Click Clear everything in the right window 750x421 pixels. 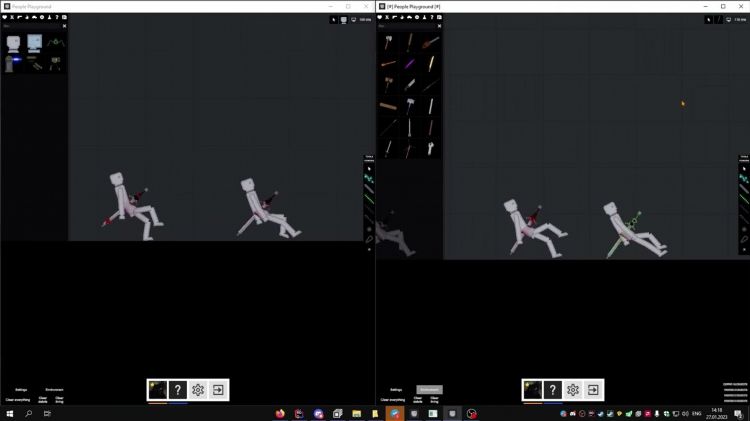[393, 399]
